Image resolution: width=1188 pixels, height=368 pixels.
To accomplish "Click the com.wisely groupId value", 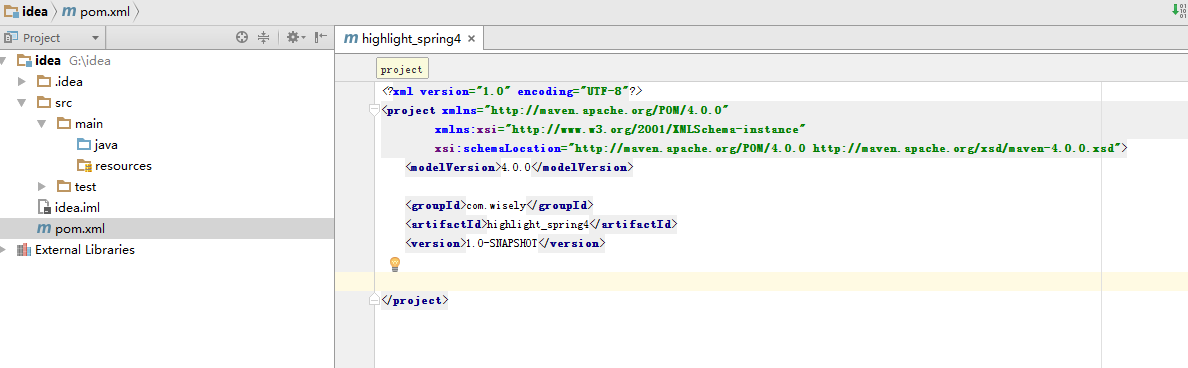I will (496, 205).
